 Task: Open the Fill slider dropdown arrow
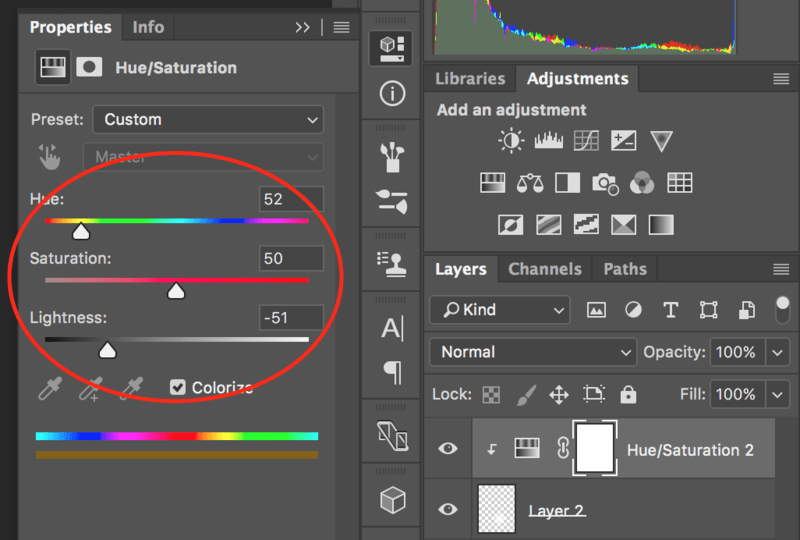778,395
